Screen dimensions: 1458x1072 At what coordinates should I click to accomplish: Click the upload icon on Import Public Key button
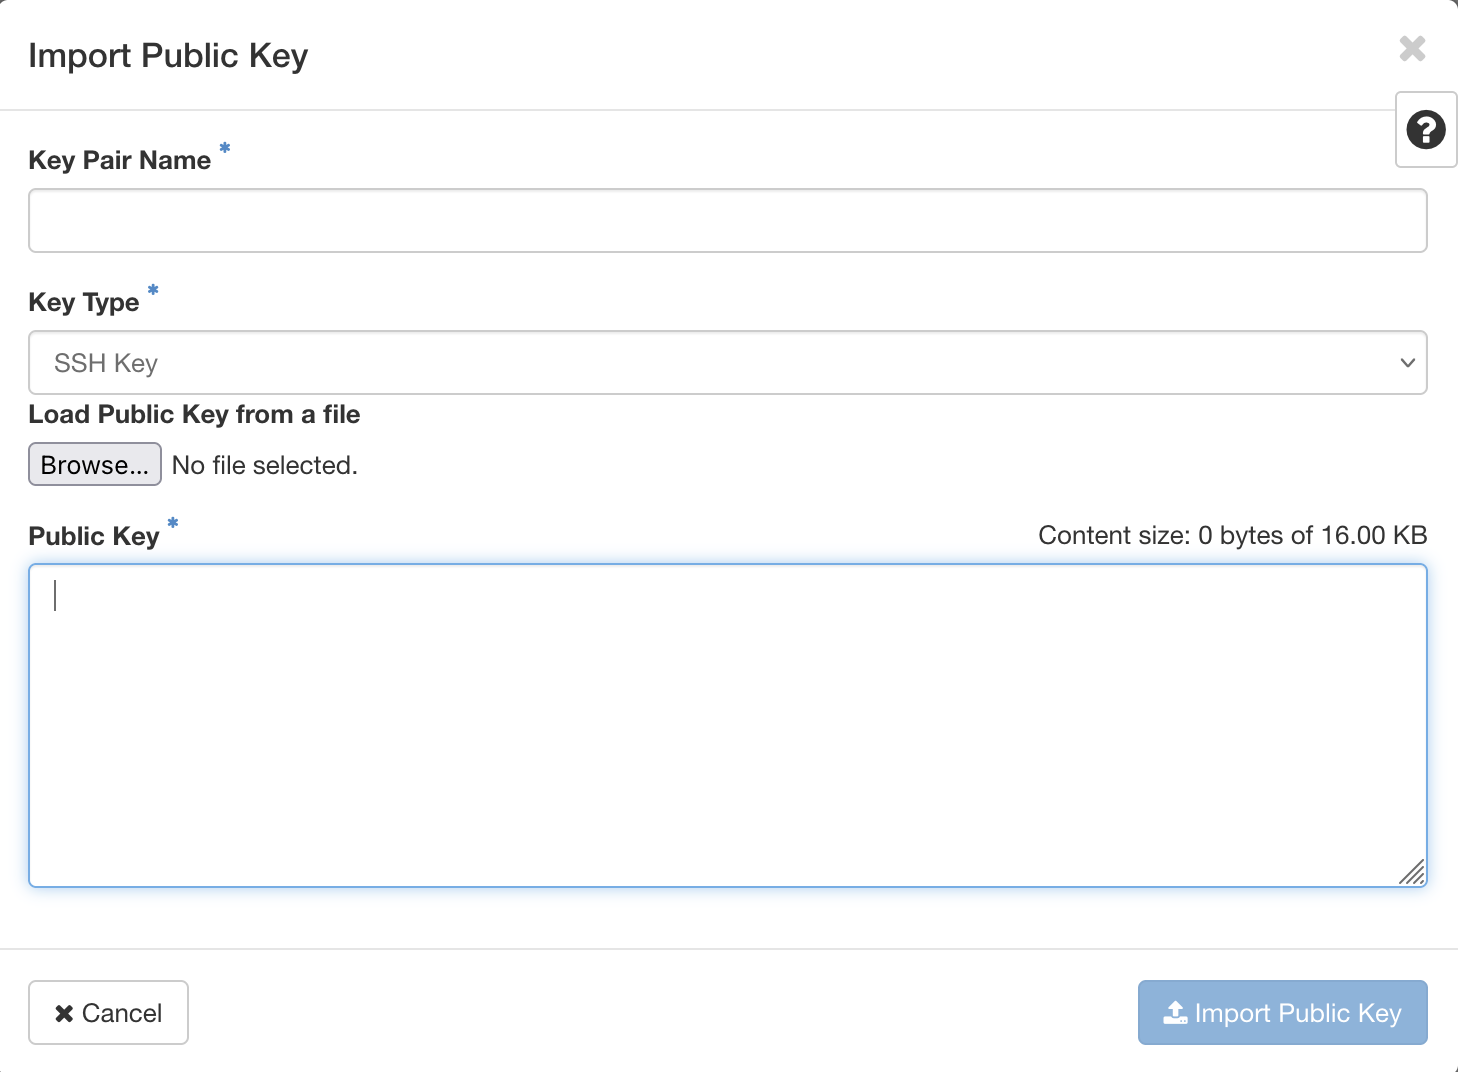1176,1013
